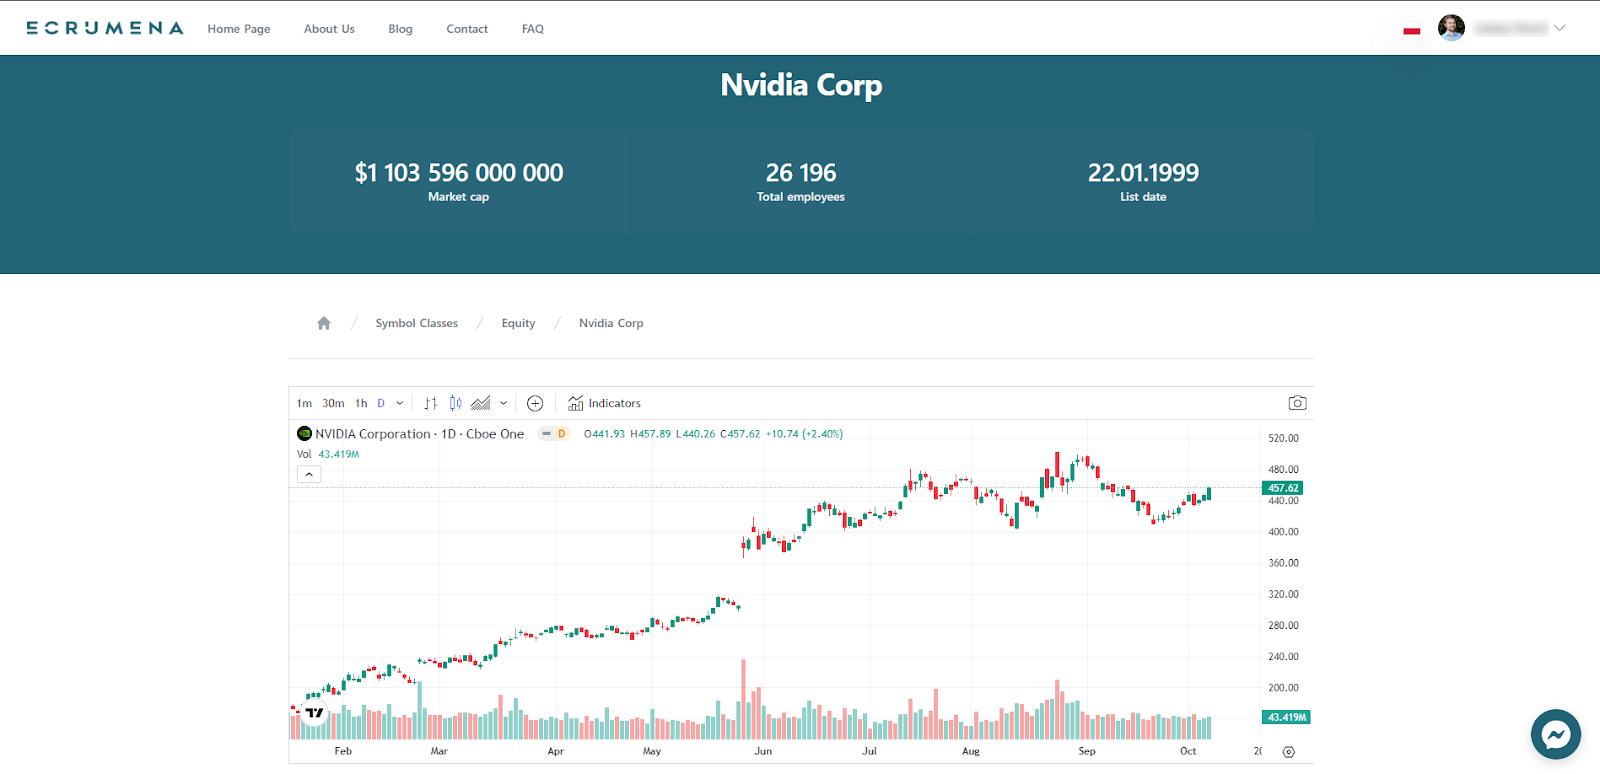Screen dimensions: 1600x774
Task: Open chart settings gear icon
Action: coord(1289,752)
